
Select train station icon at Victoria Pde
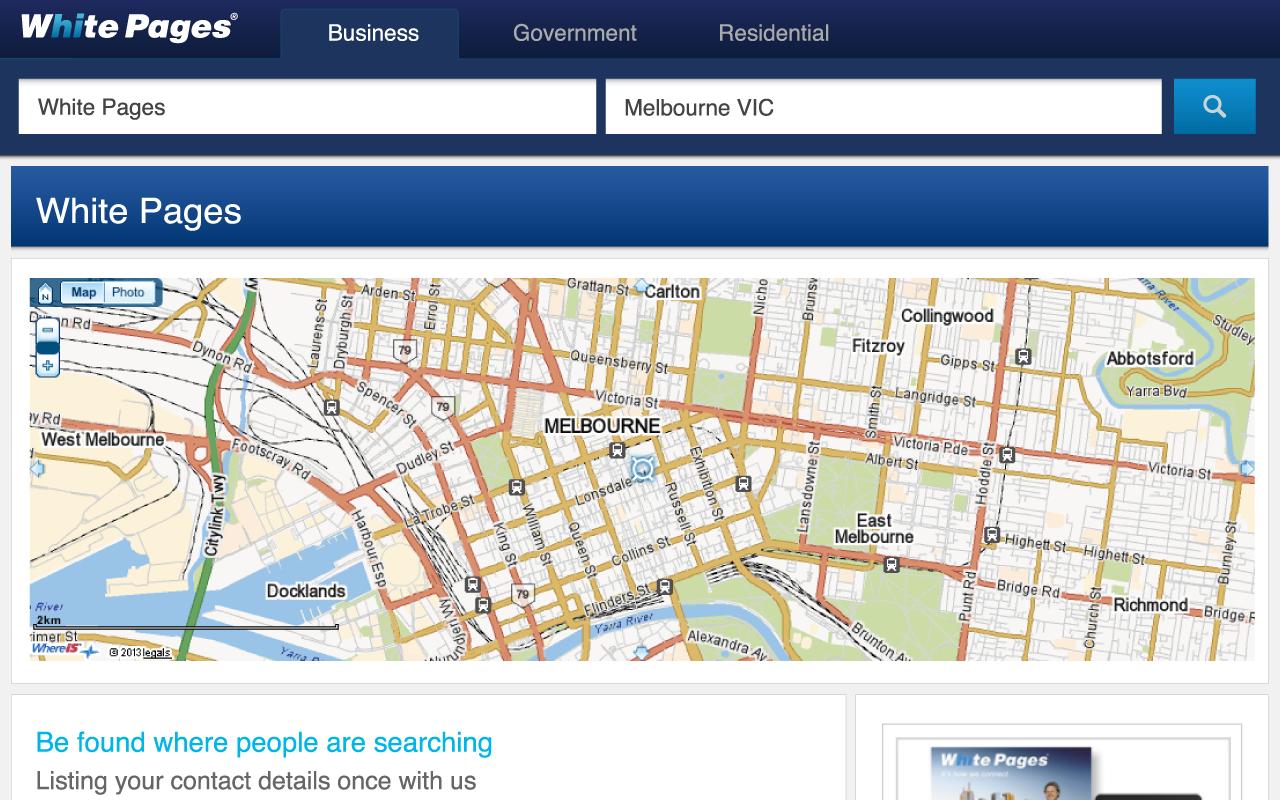(1007, 455)
